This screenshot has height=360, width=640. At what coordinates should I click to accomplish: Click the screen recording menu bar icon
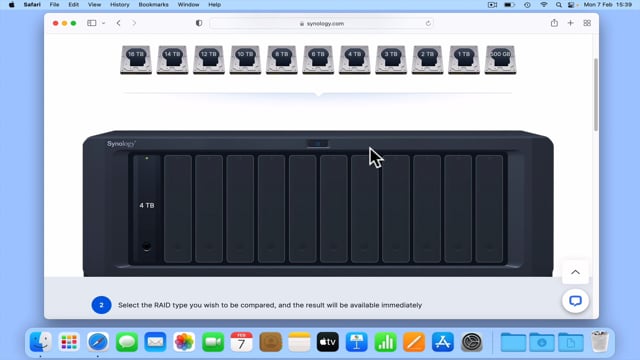(492, 4)
